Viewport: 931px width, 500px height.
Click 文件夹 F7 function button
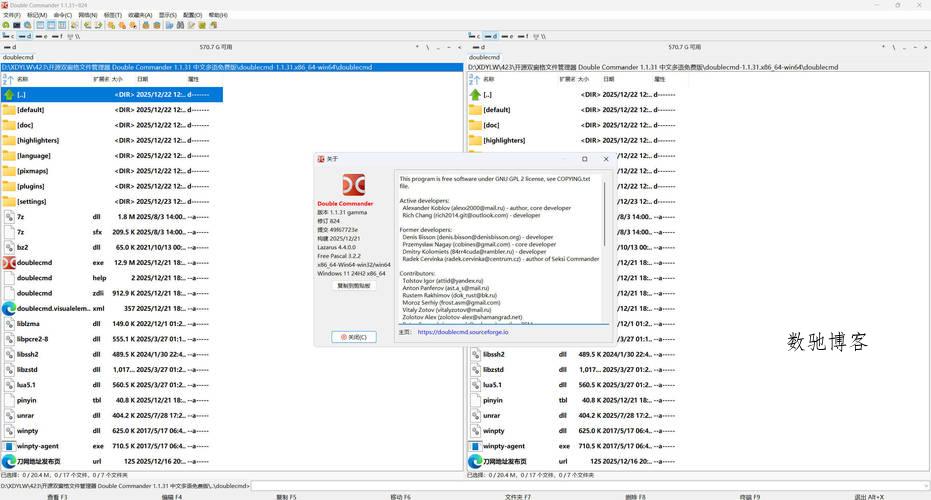coord(518,496)
